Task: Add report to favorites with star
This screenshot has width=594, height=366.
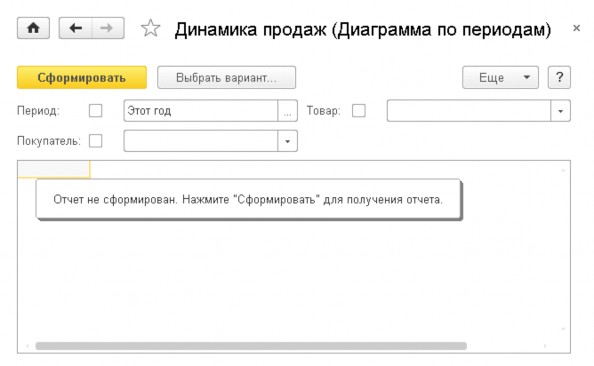Action: [151, 28]
